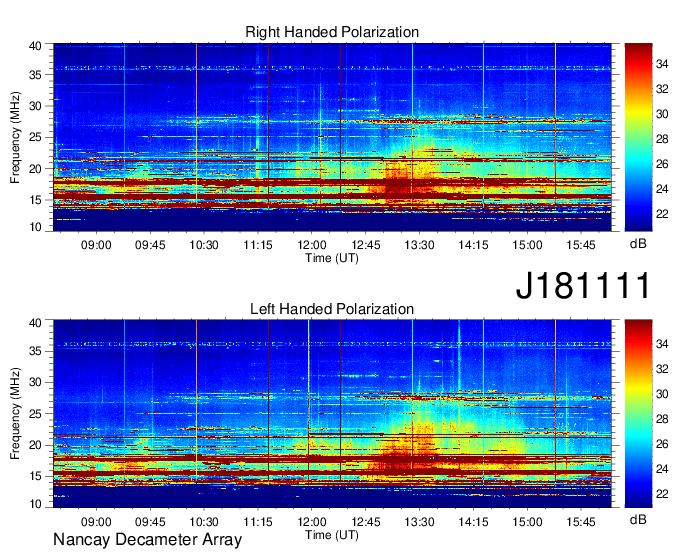Click the "Right Handed Polarization" plot title

(x=332, y=32)
